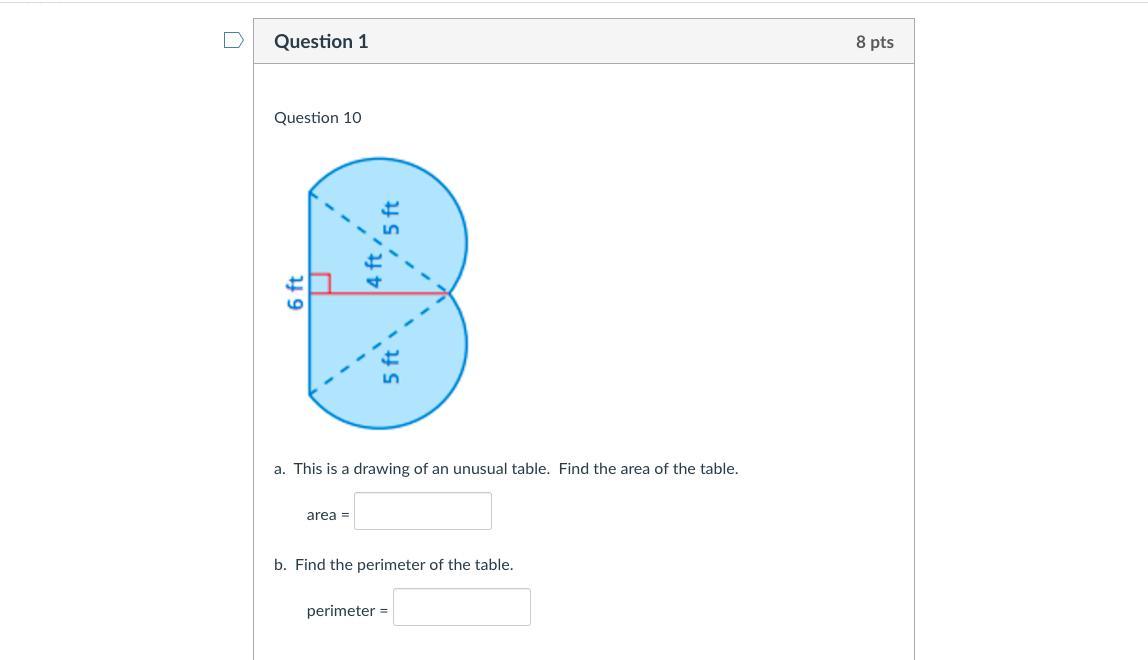Viewport: 1148px width, 660px height.
Task: Click the lower 5 ft diagonal label
Action: pyautogui.click(x=392, y=366)
